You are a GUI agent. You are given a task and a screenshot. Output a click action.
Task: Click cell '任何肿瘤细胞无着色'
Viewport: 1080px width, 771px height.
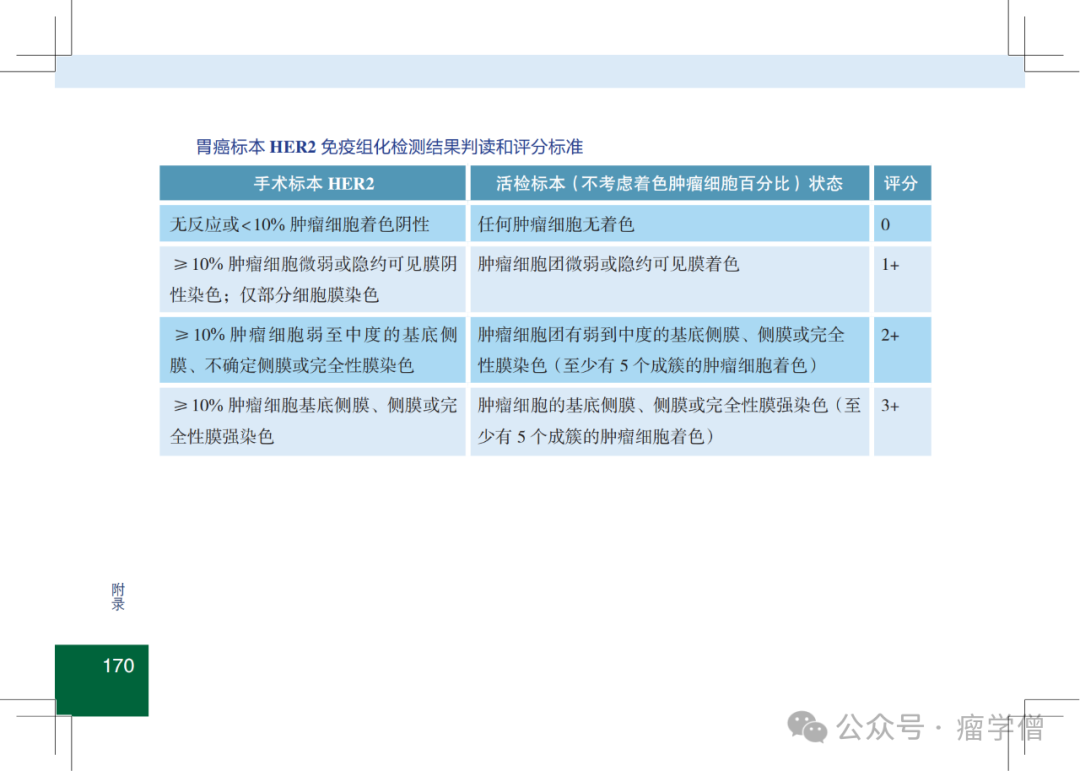click(x=669, y=223)
